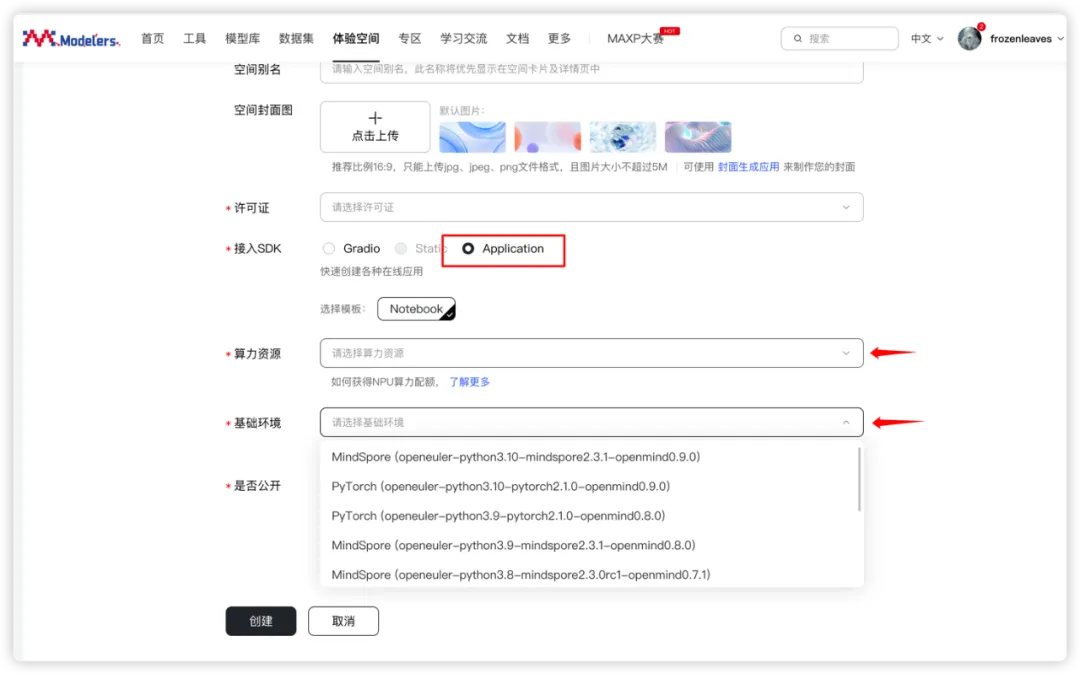This screenshot has width=1080, height=674.
Task: Open the license (许可证) dropdown
Action: tap(591, 207)
